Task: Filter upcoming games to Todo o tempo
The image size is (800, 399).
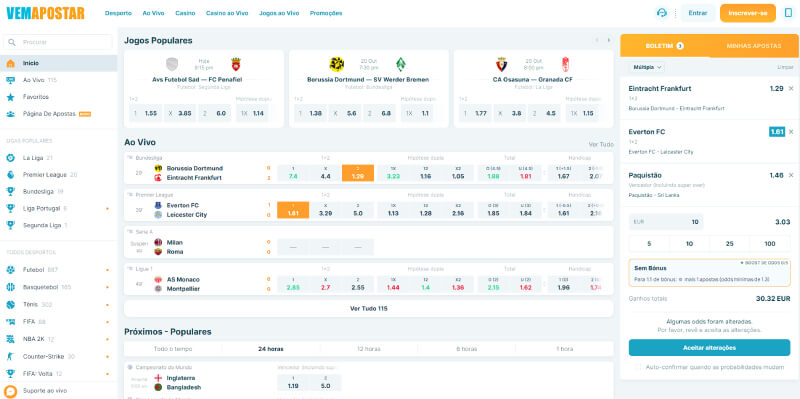Action: pyautogui.click(x=173, y=349)
